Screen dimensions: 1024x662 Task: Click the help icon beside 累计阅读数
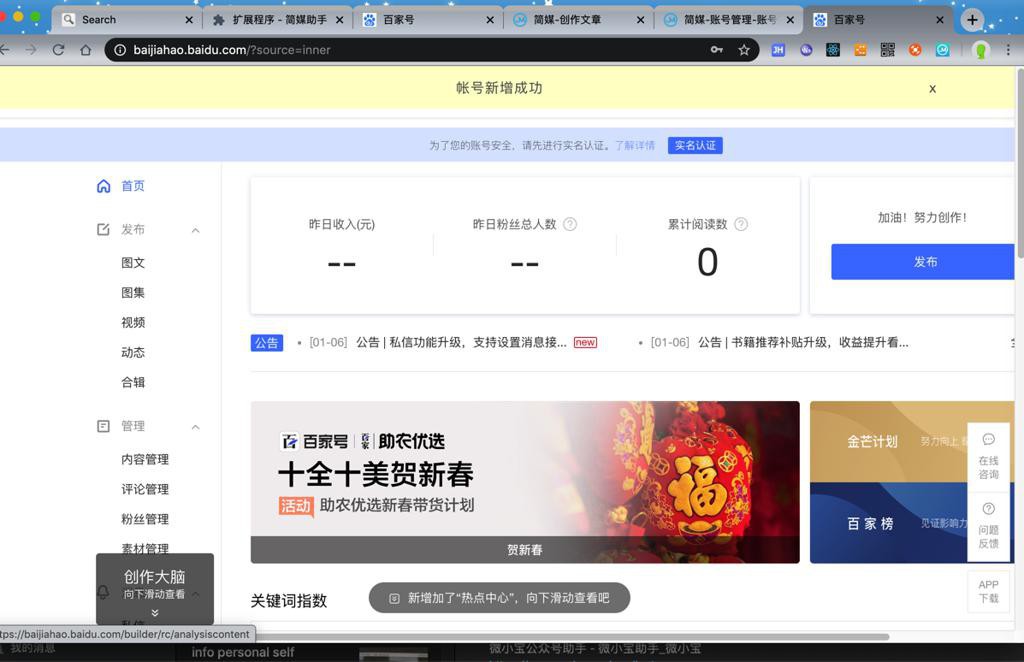(741, 224)
